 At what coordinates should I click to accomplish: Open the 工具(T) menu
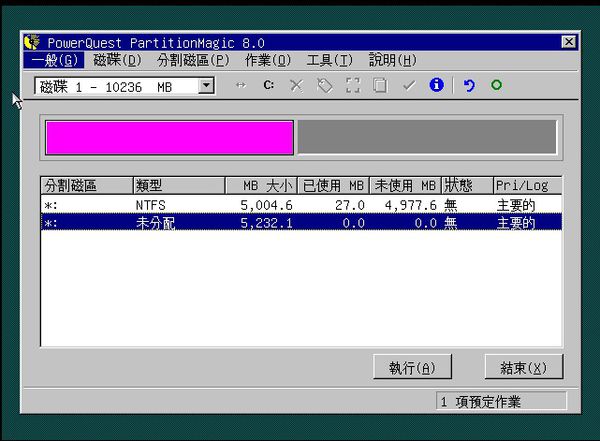point(329,60)
